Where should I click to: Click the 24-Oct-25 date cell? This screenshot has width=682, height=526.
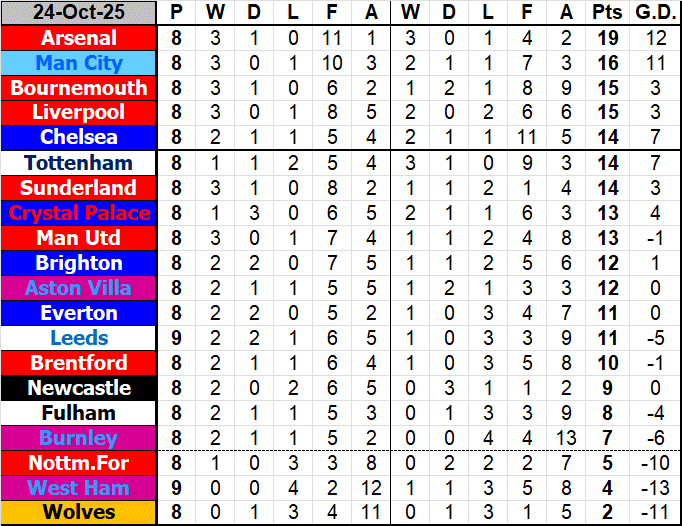[79, 13]
